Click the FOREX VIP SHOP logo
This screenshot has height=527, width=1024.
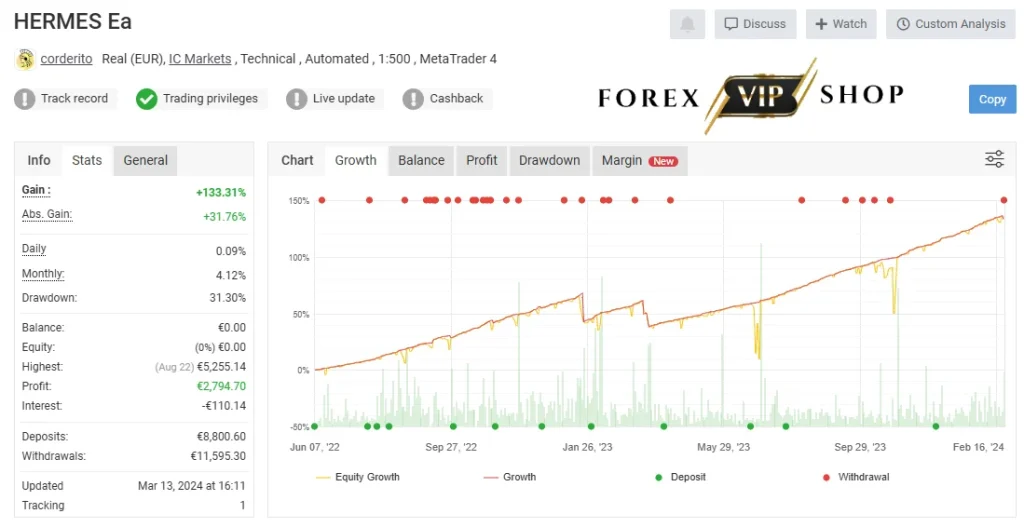point(751,97)
